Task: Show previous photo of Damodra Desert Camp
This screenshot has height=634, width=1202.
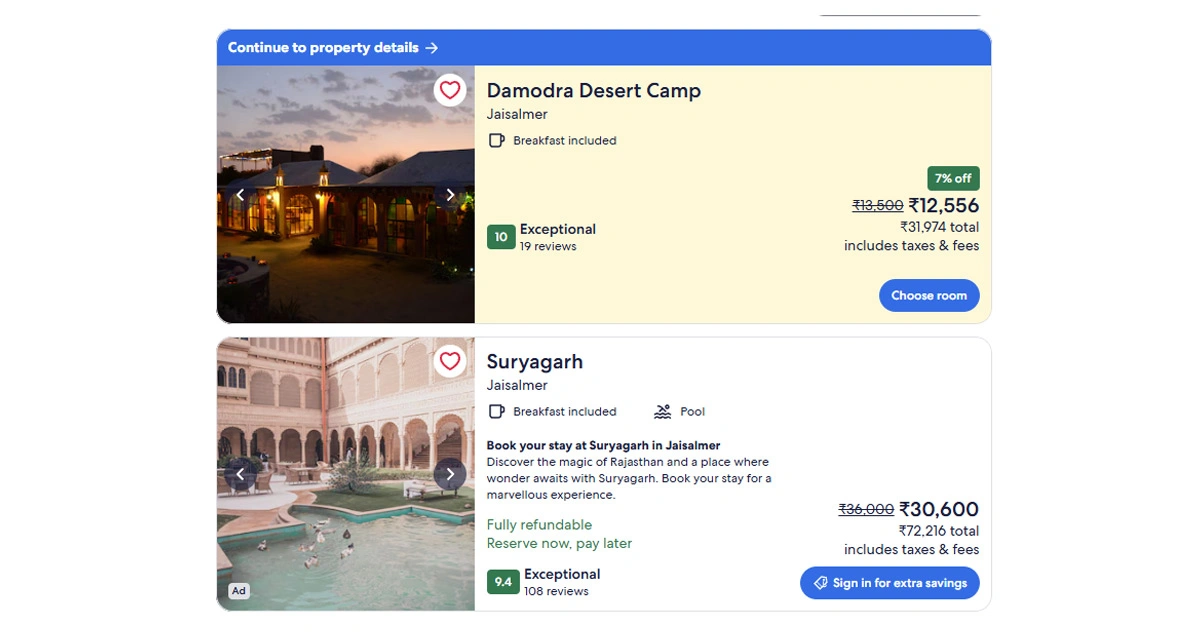Action: (x=240, y=195)
